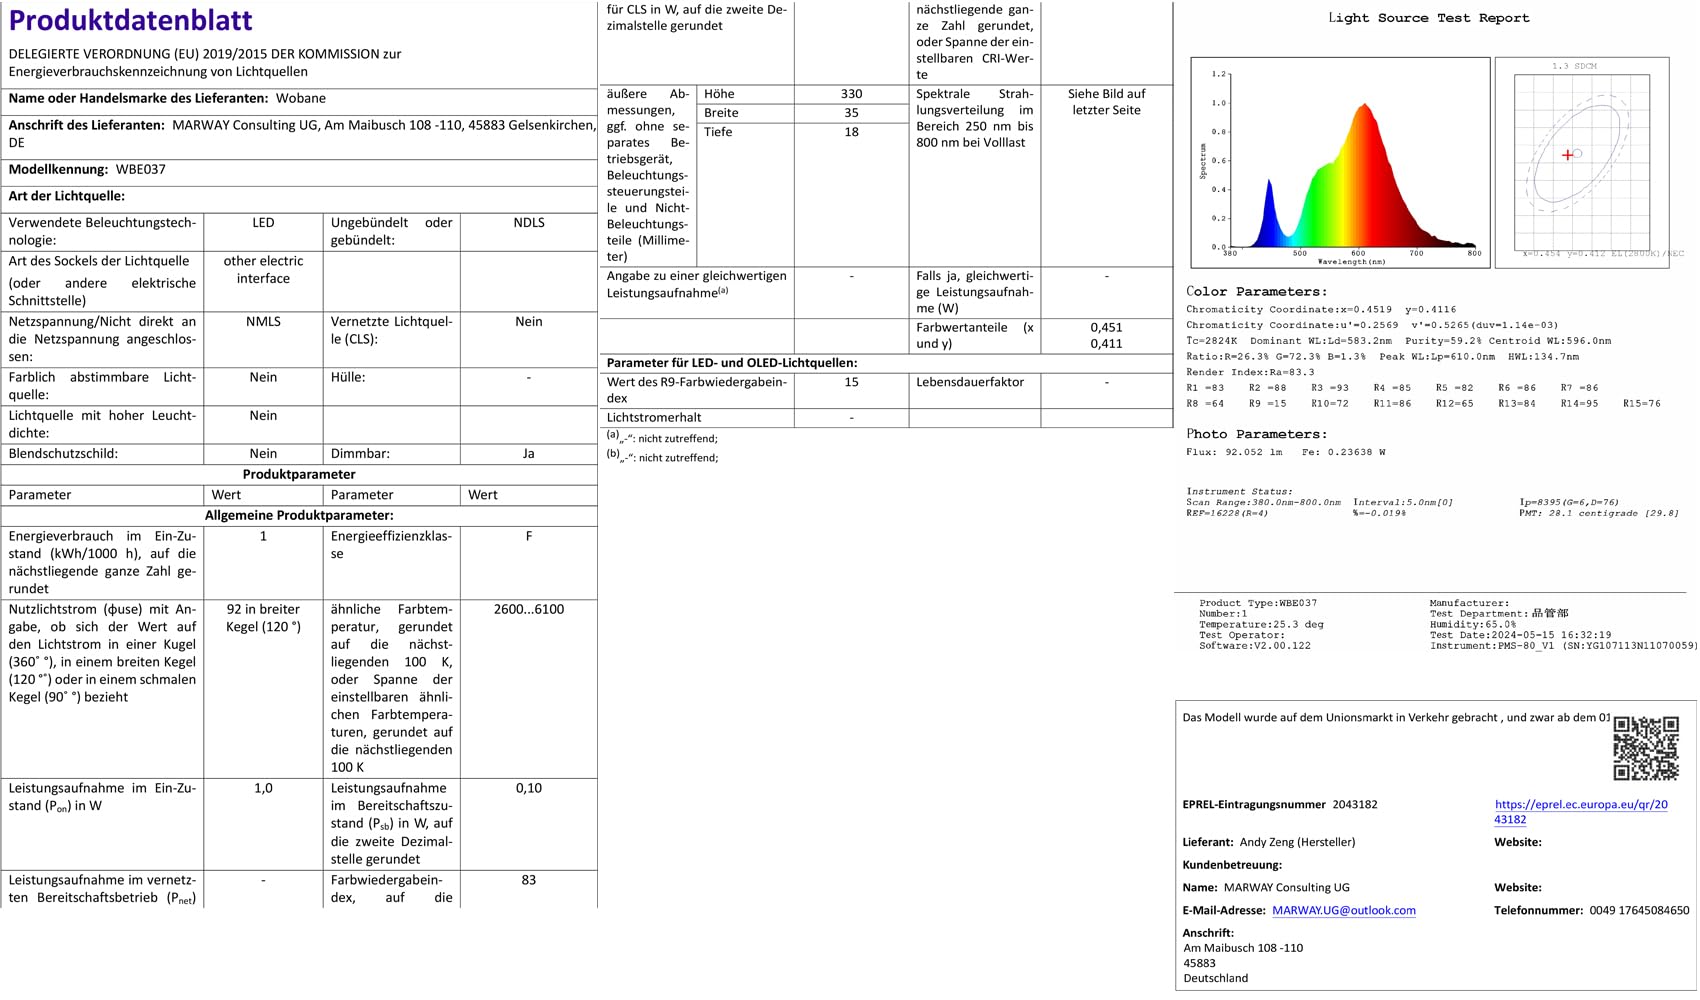Click the 'Lichtstromerhalt' label
This screenshot has width=1700, height=1000.
pyautogui.click(x=654, y=417)
